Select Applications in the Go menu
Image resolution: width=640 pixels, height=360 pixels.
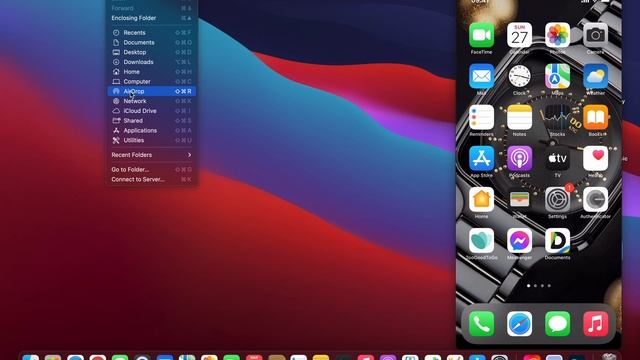point(152,131)
